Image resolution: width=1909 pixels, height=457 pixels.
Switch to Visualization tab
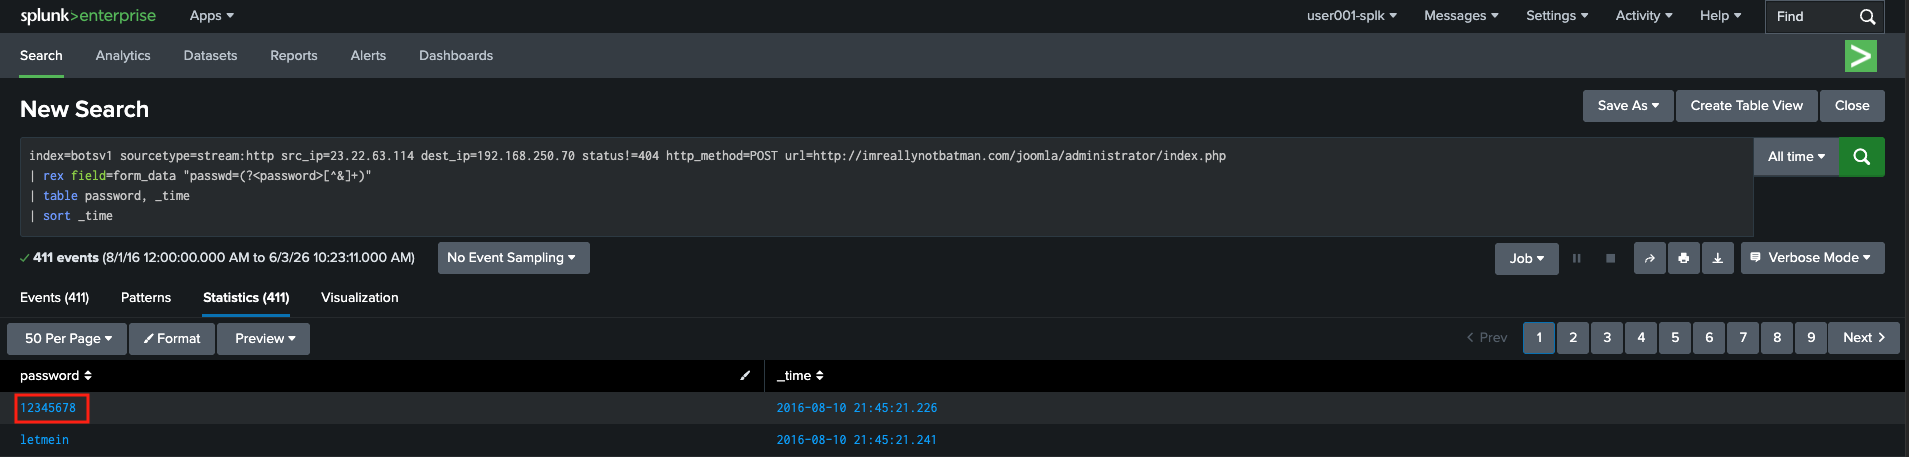click(x=360, y=298)
